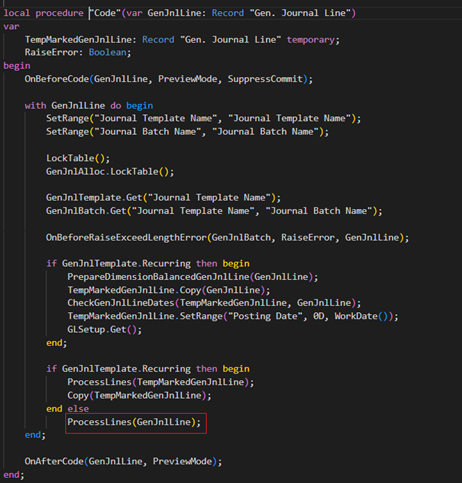Screen dimensions: 462x483
Task: Click GenJnlTemplate.Get call
Action: (x=163, y=198)
